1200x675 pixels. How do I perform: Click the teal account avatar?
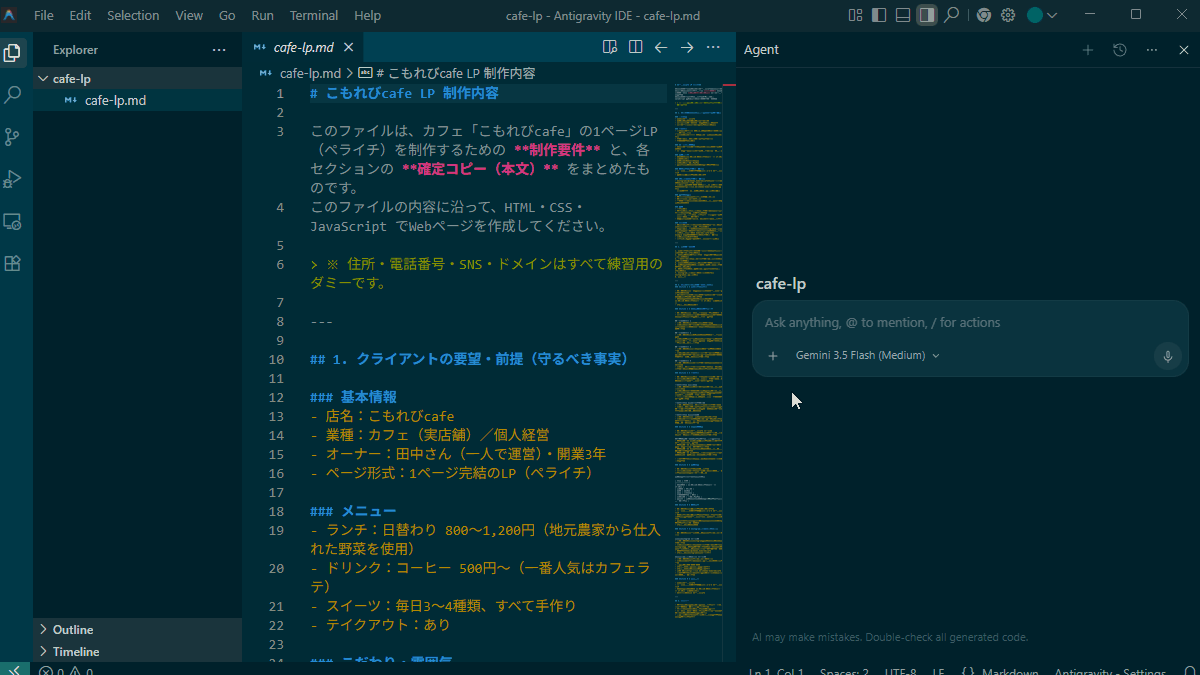point(1035,15)
